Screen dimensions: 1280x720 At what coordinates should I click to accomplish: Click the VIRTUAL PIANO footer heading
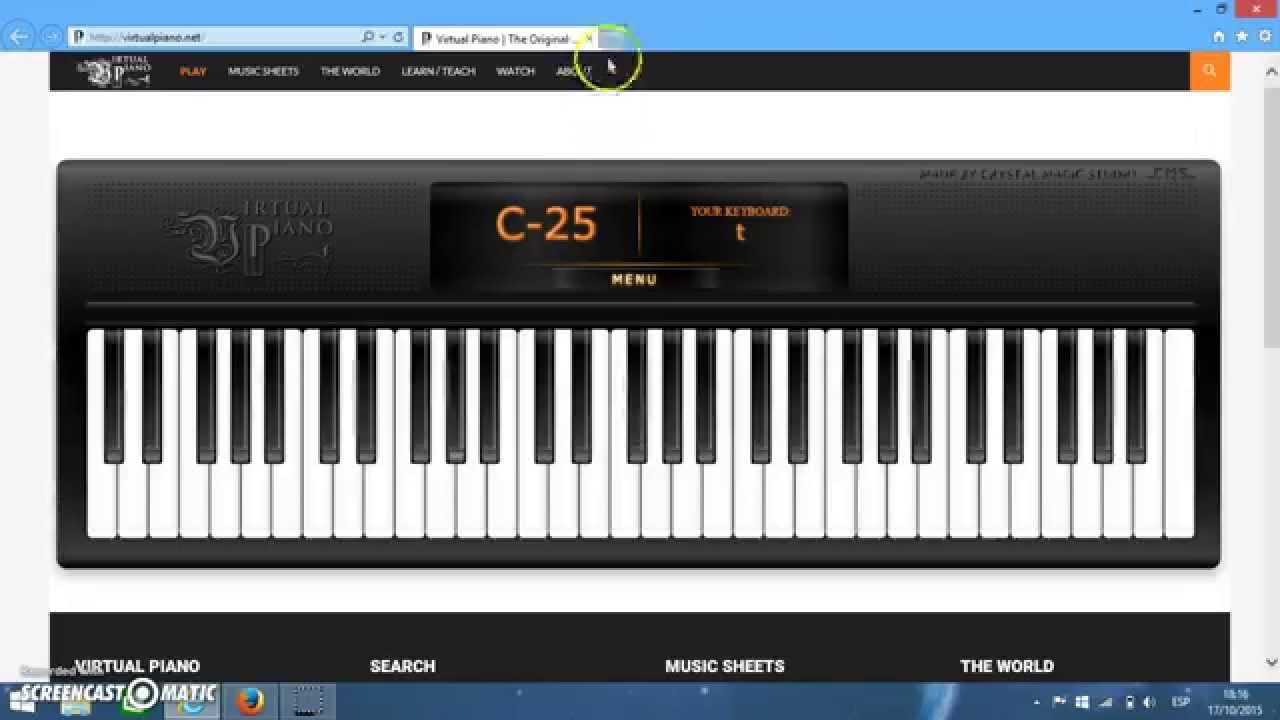pyautogui.click(x=137, y=666)
